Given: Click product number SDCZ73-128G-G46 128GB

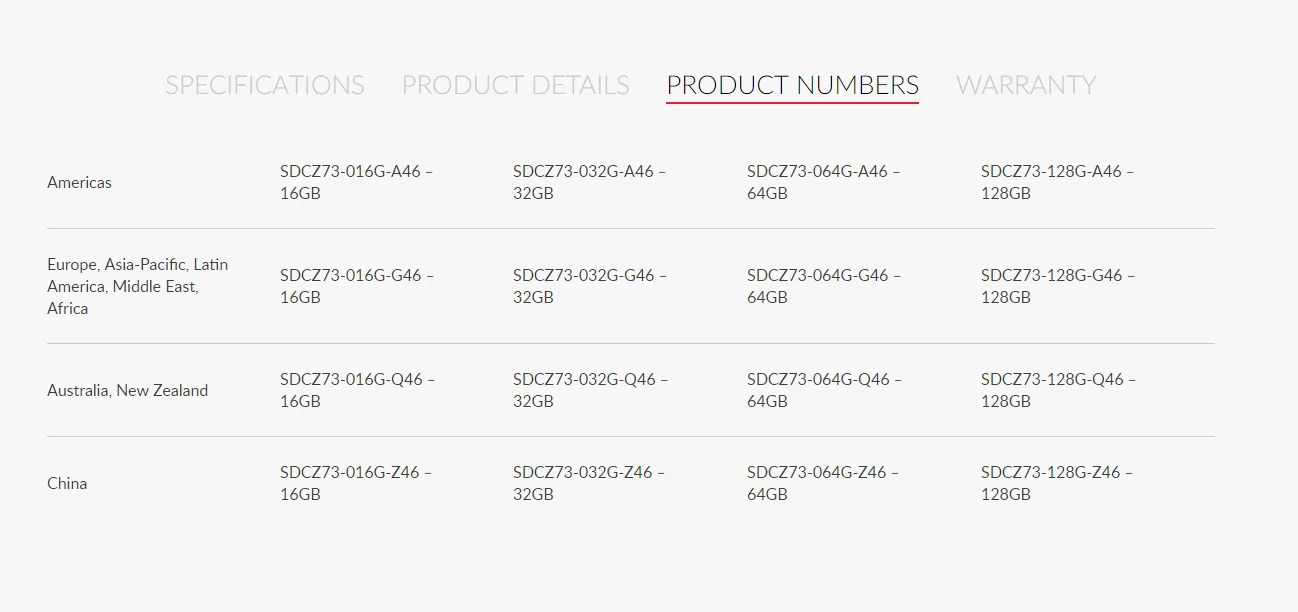Looking at the screenshot, I should coord(1058,287).
